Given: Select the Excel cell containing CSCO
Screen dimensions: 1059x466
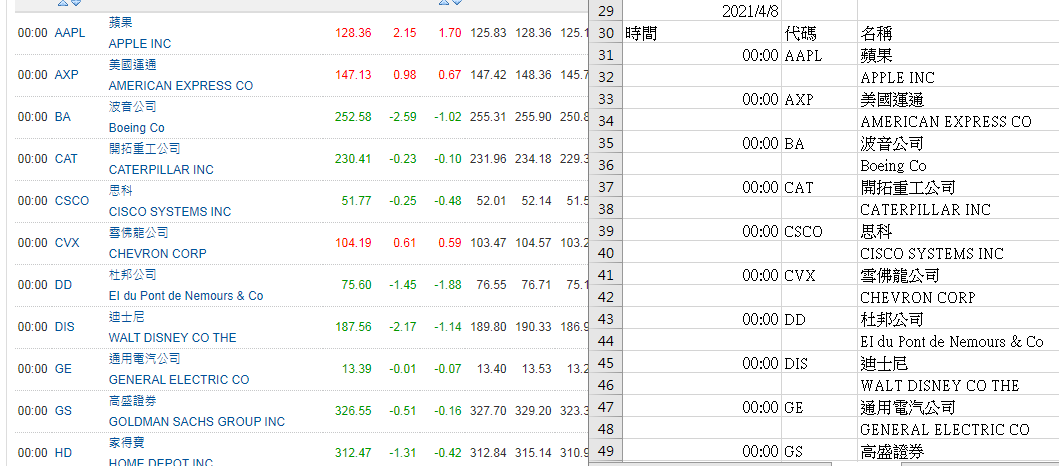Looking at the screenshot, I should coord(819,232).
